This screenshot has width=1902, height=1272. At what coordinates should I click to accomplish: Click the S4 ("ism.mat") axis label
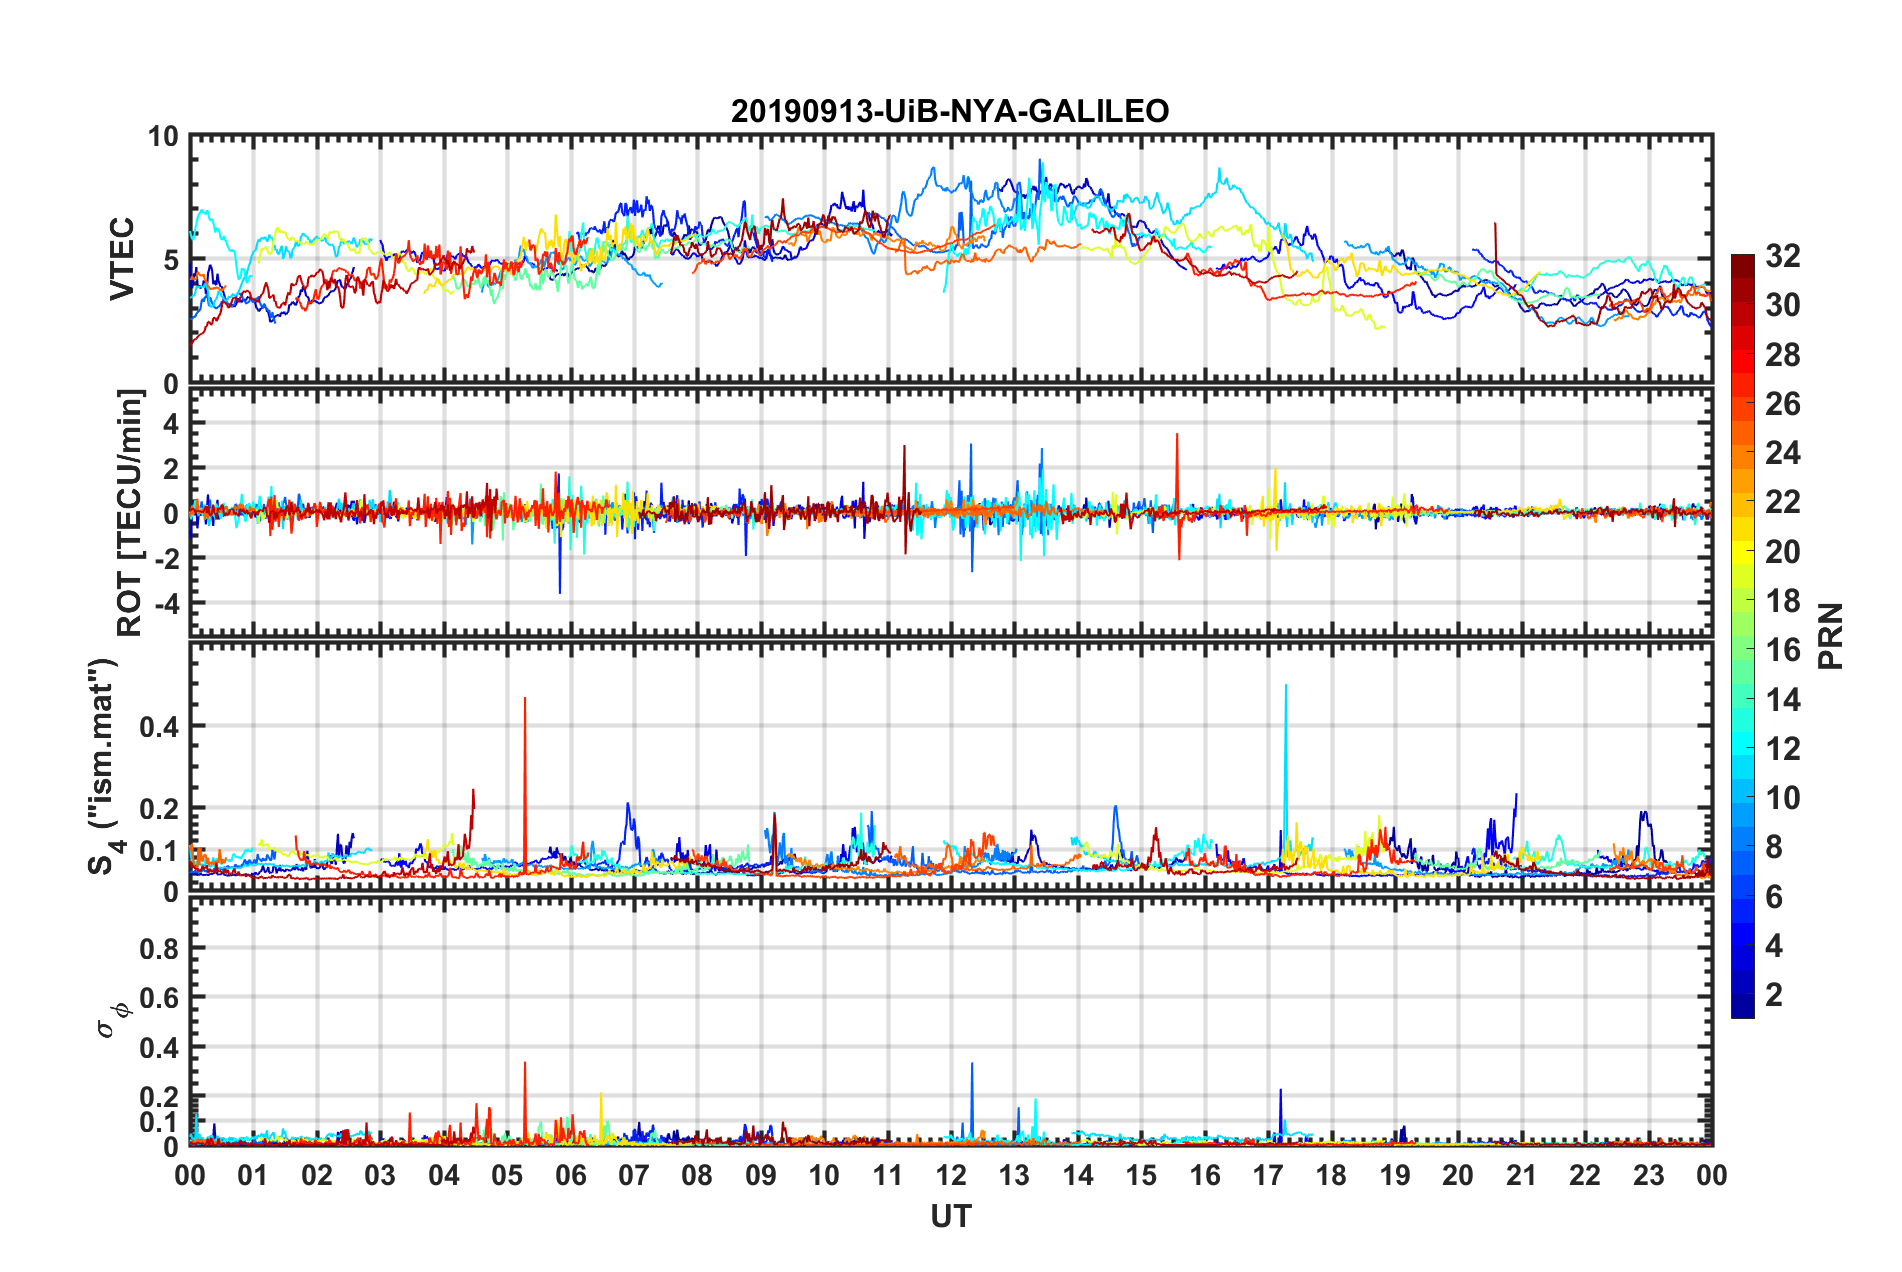104,767
